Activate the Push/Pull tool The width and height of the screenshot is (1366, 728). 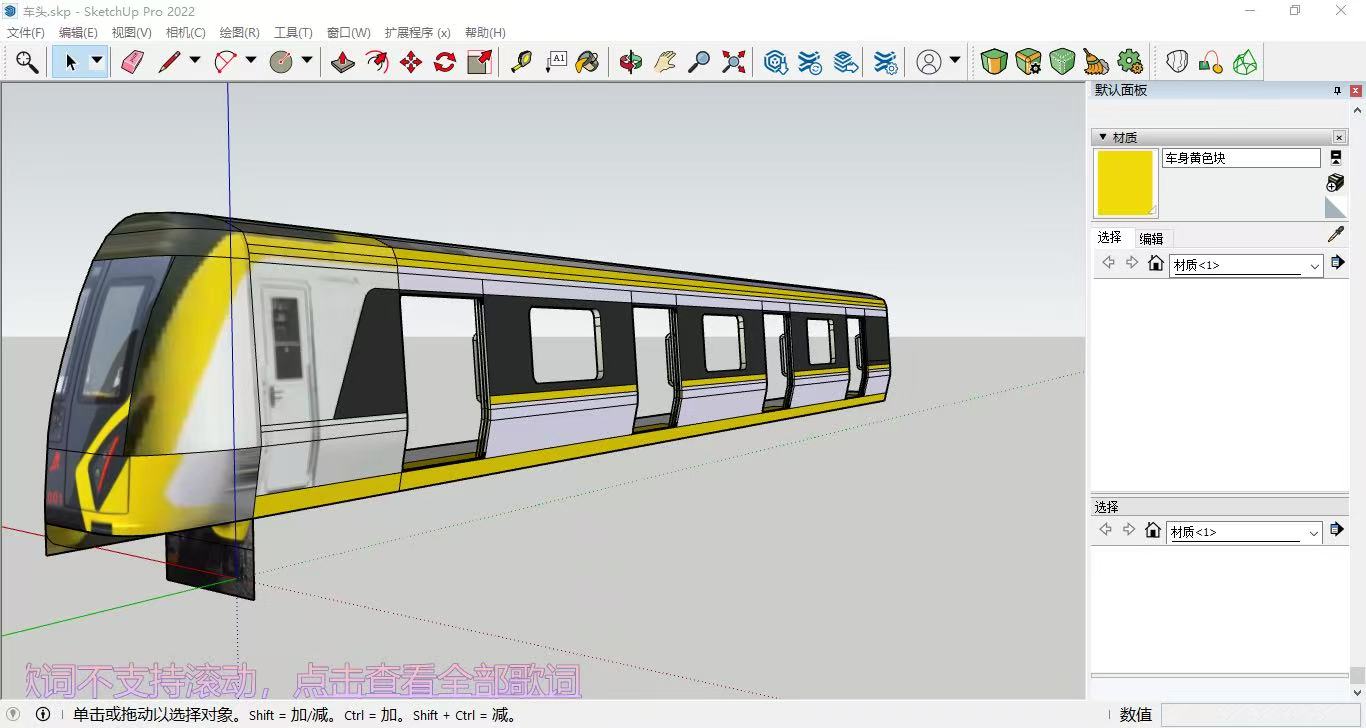343,62
